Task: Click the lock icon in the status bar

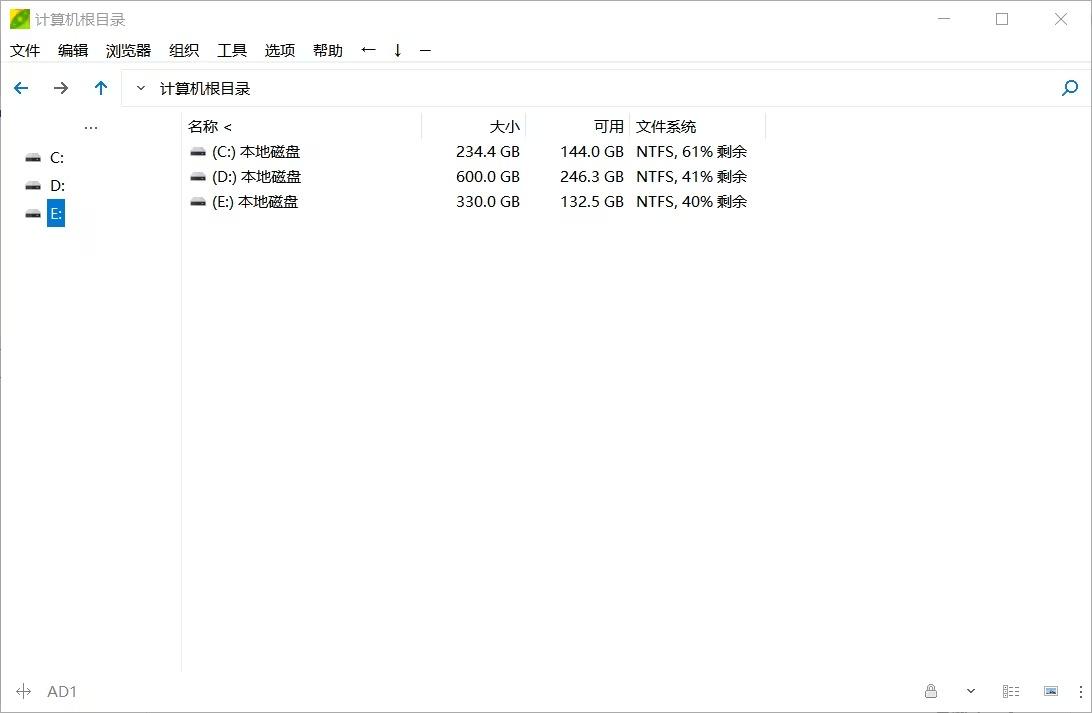Action: 931,691
